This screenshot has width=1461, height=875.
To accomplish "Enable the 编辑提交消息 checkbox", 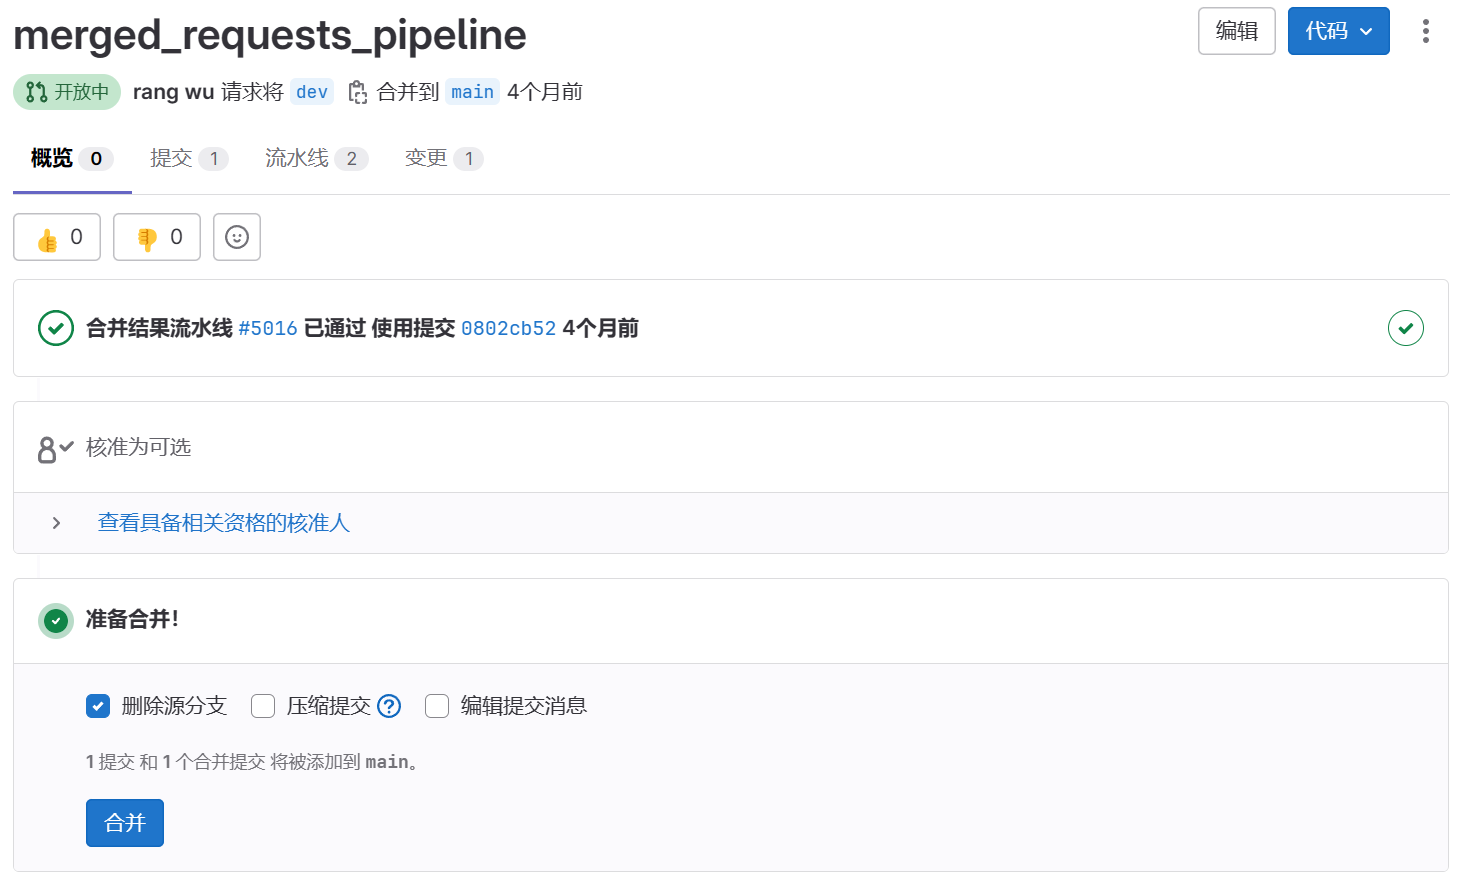I will point(437,706).
